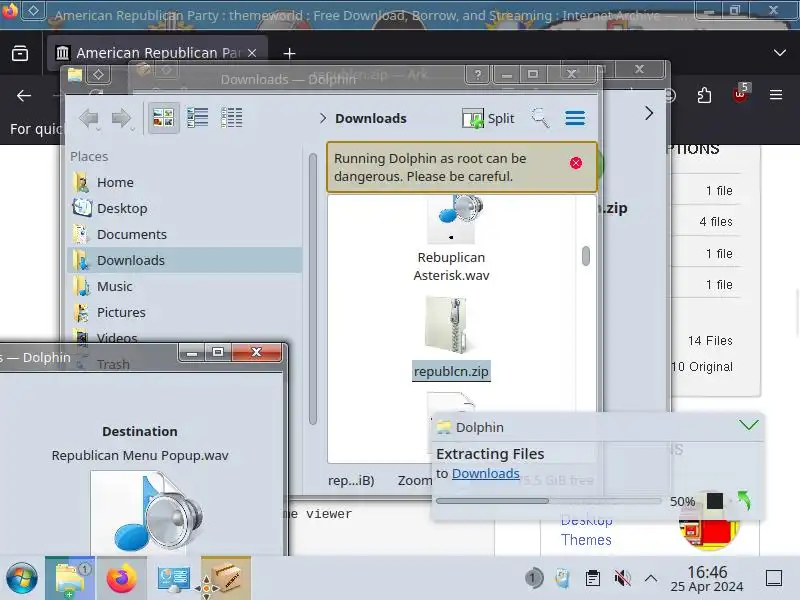Click Downloads breadcrumb in location bar
800x600 pixels.
point(371,118)
